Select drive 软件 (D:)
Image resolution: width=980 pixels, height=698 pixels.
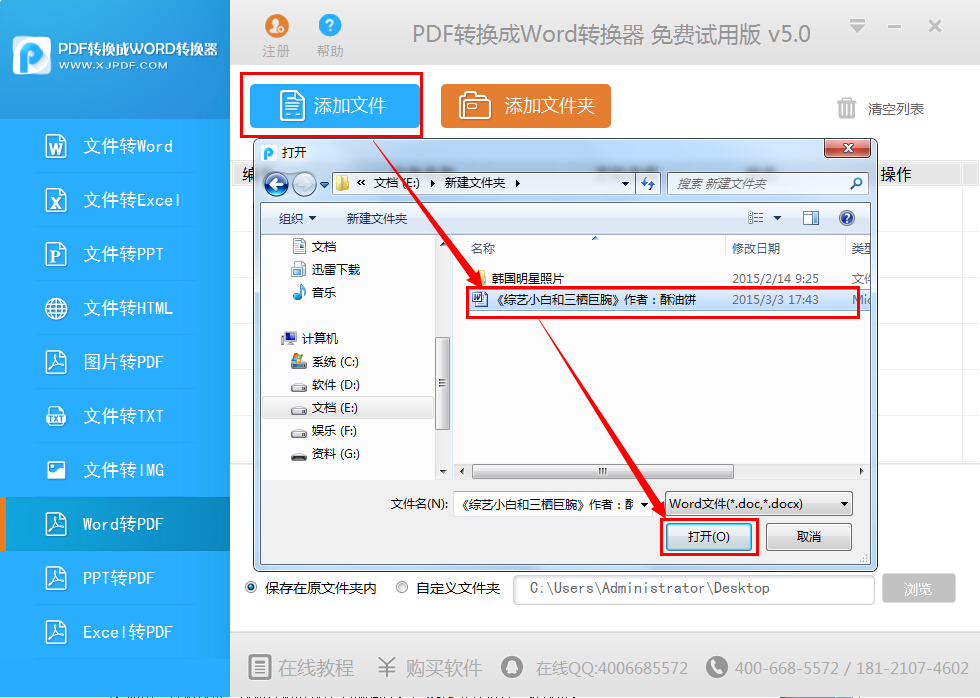point(336,385)
